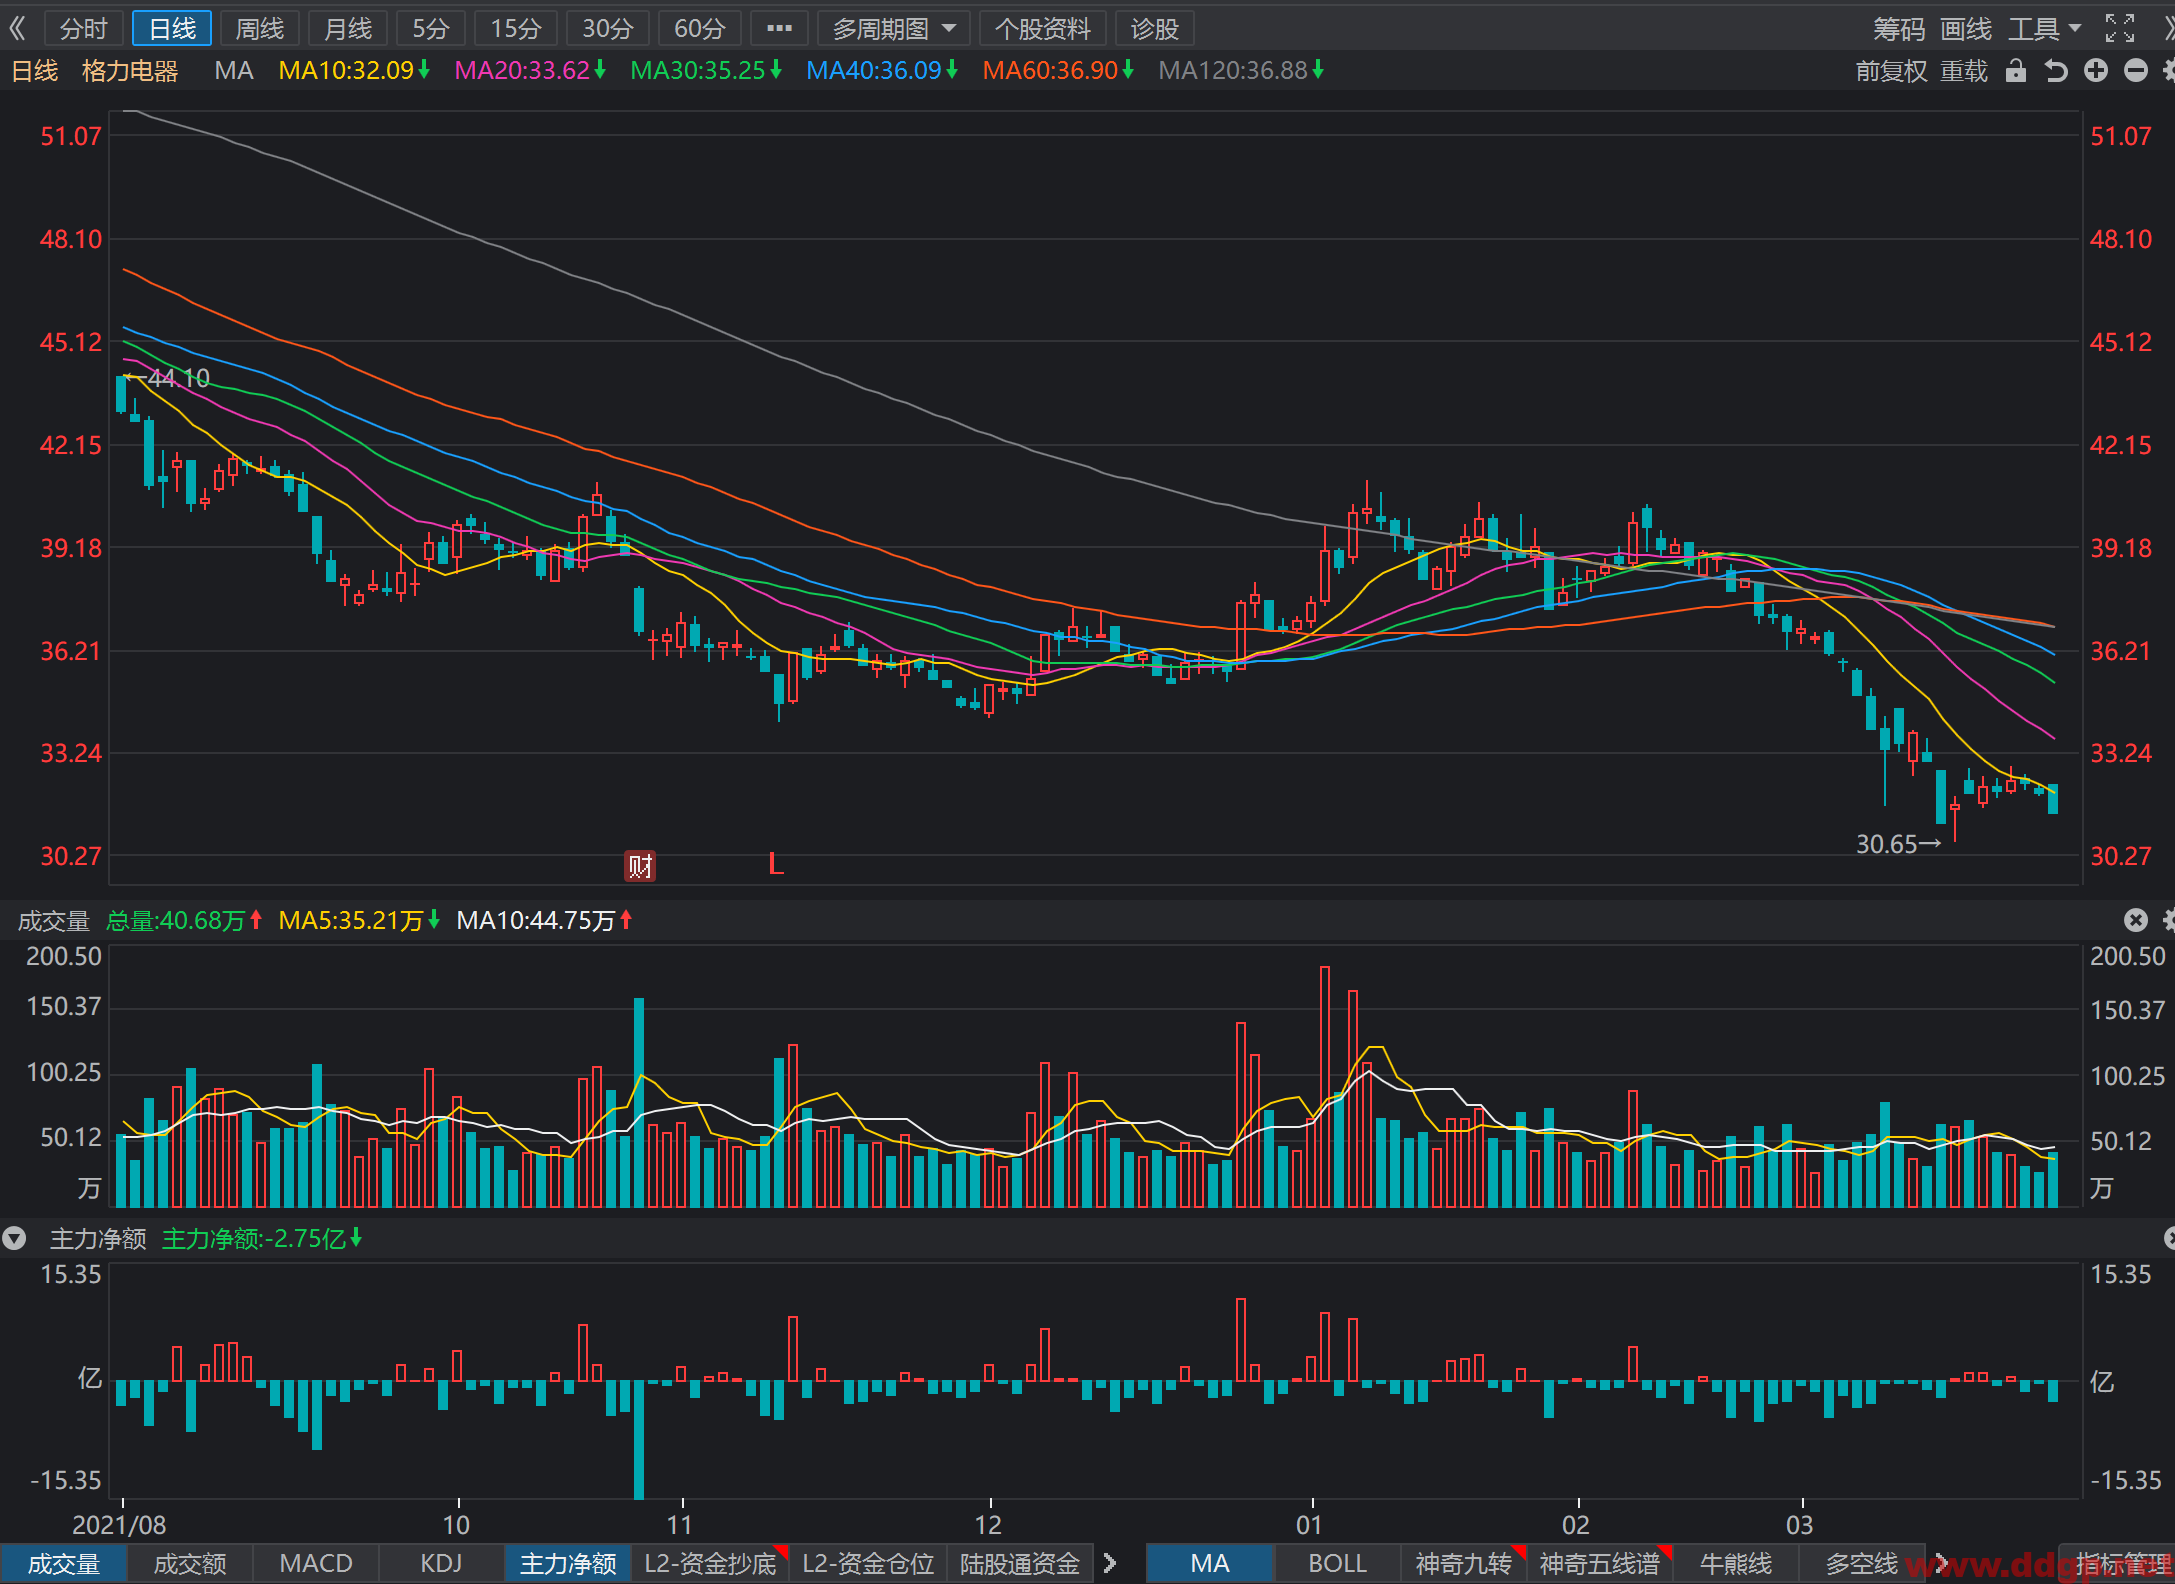Select the KDJ indicator tab

pos(441,1563)
